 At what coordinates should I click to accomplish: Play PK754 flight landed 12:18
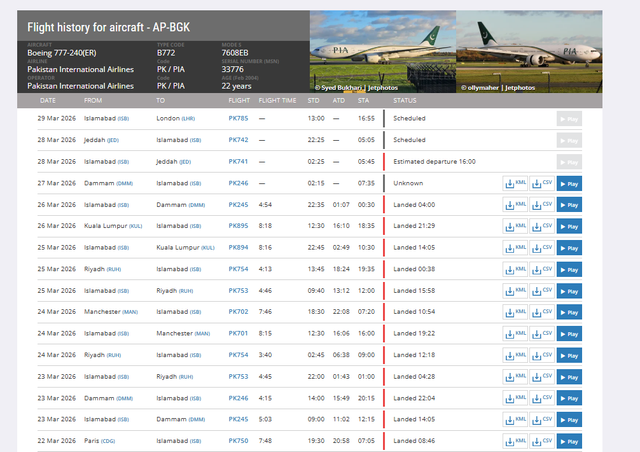569,356
